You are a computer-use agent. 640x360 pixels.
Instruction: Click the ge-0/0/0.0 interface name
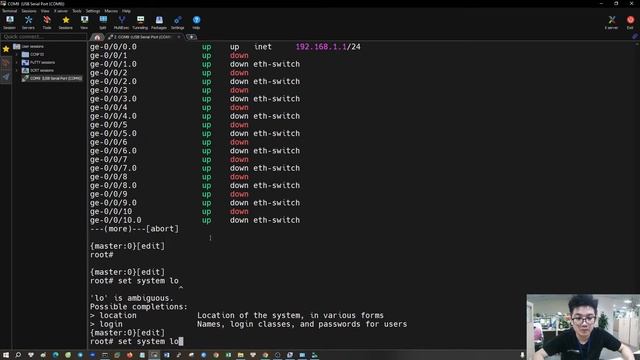tap(113, 47)
